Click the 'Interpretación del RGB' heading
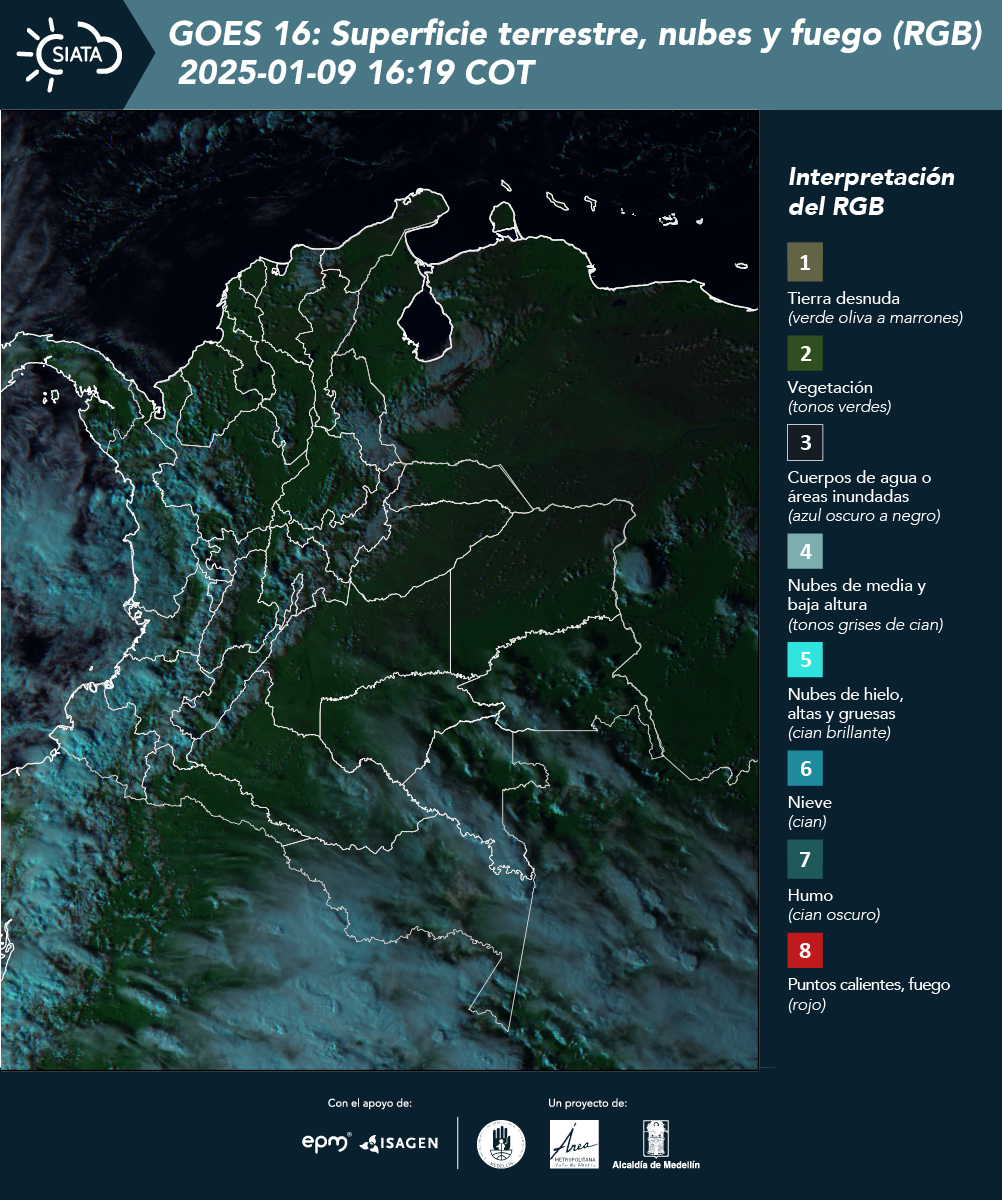1002x1200 pixels. click(x=871, y=192)
